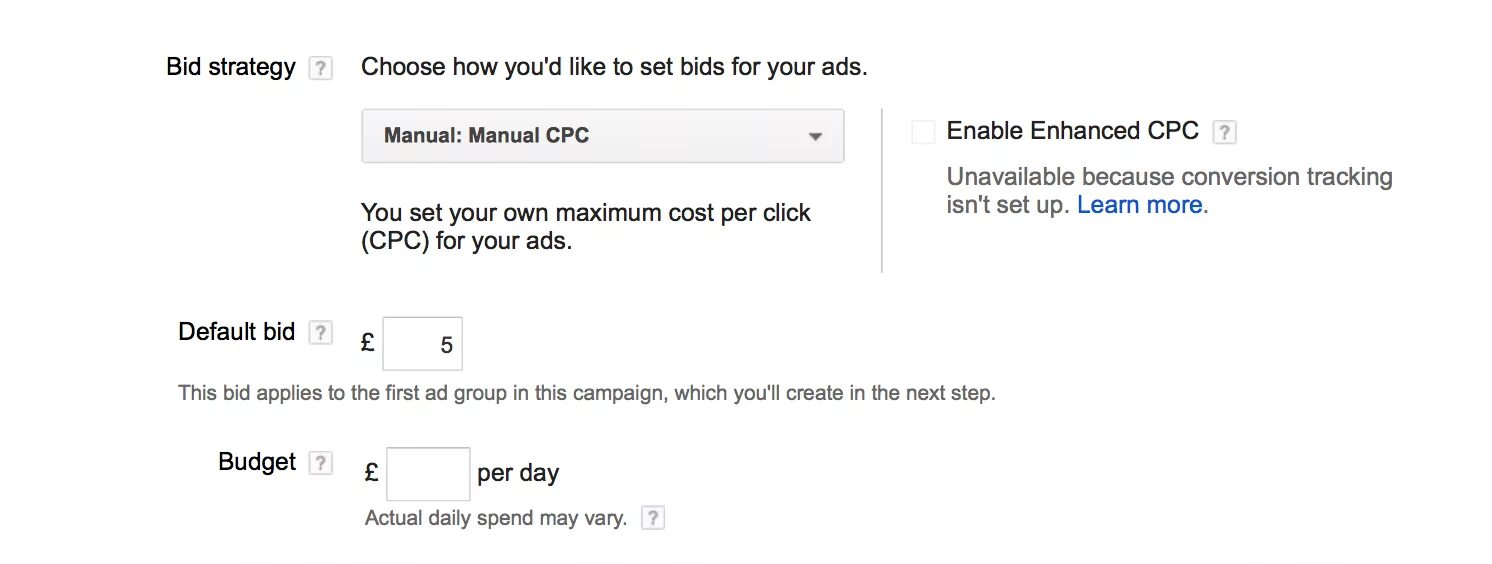
Task: Click the Default bid help icon
Action: pyautogui.click(x=320, y=333)
